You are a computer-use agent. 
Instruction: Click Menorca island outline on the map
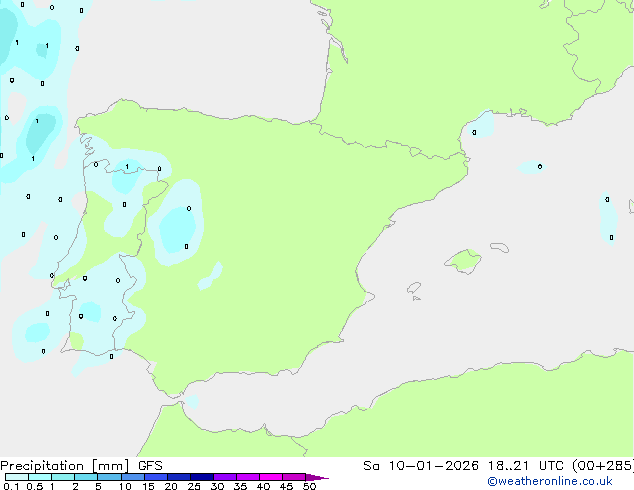[x=500, y=247]
